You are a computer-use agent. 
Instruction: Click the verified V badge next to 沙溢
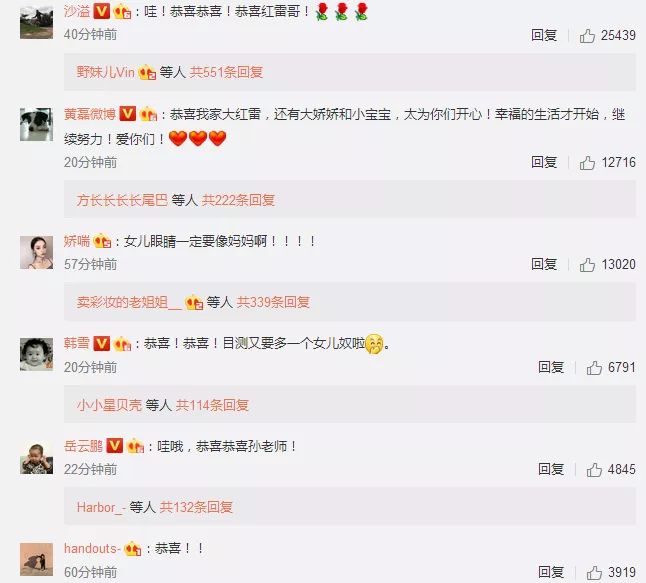(101, 12)
